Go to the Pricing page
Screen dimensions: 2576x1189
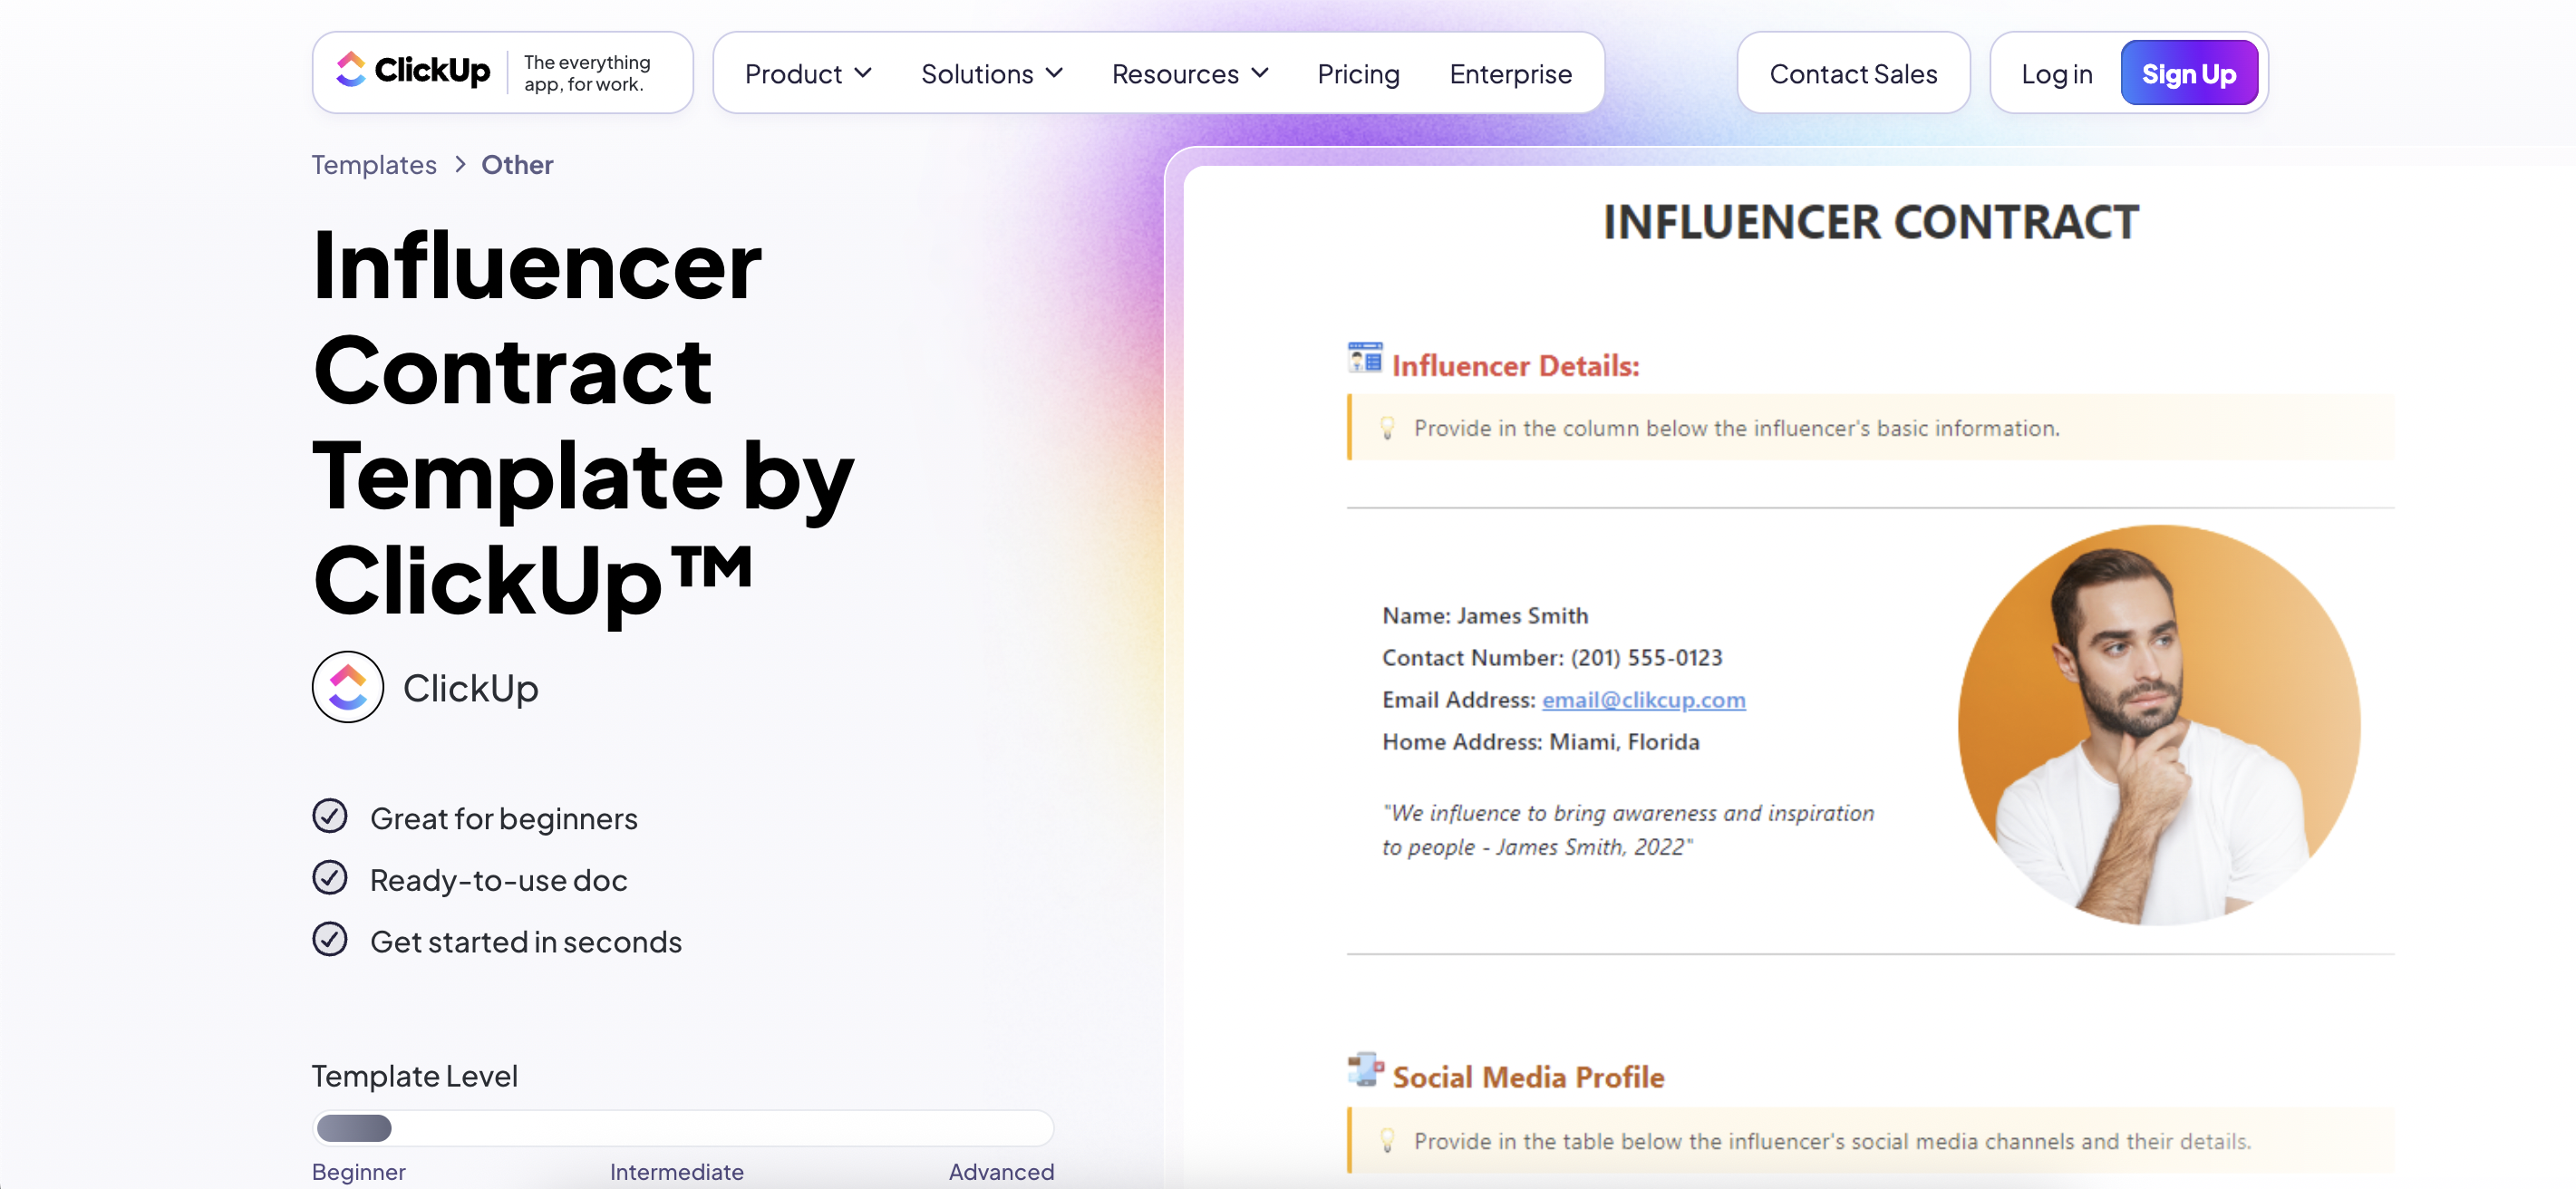click(1357, 74)
